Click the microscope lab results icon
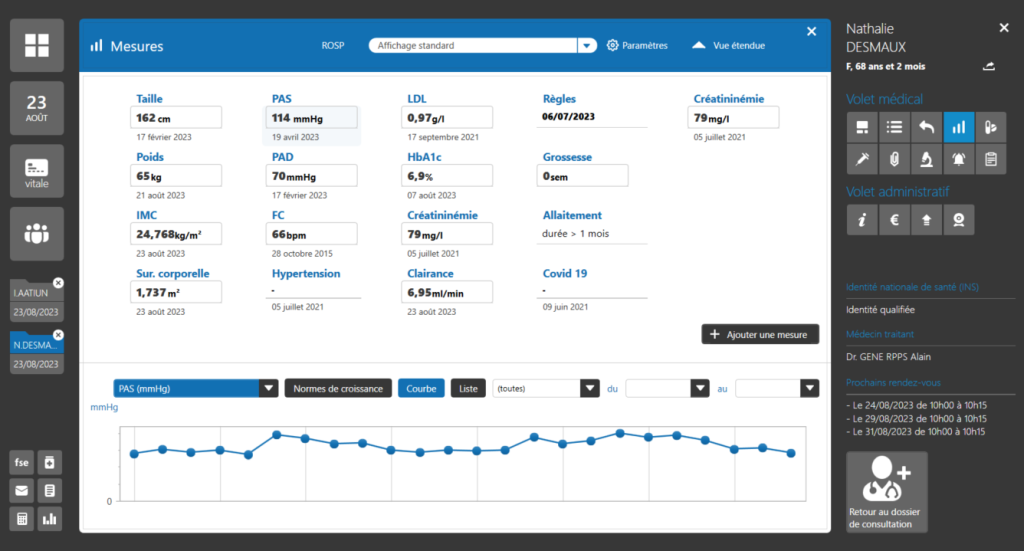Viewport: 1024px width, 551px height. 927,159
